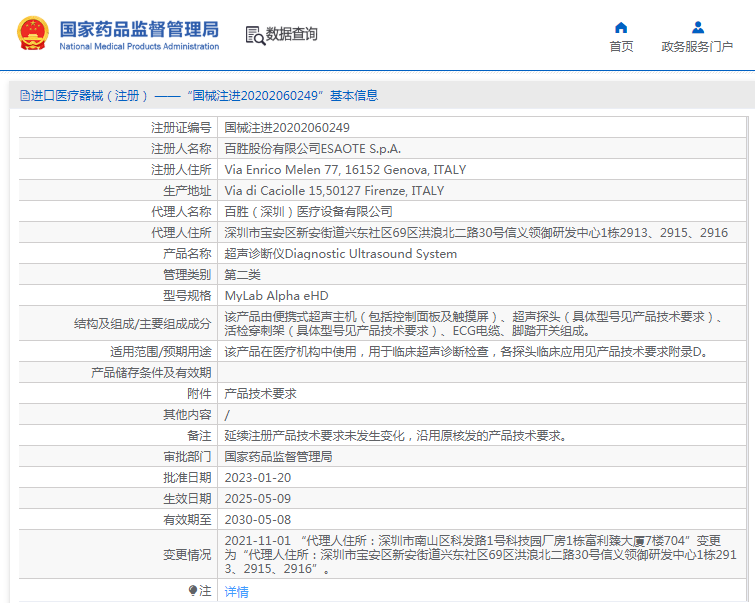This screenshot has height=603, width=755.
Task: Click the NMPA national emblem logo
Action: [x=33, y=33]
